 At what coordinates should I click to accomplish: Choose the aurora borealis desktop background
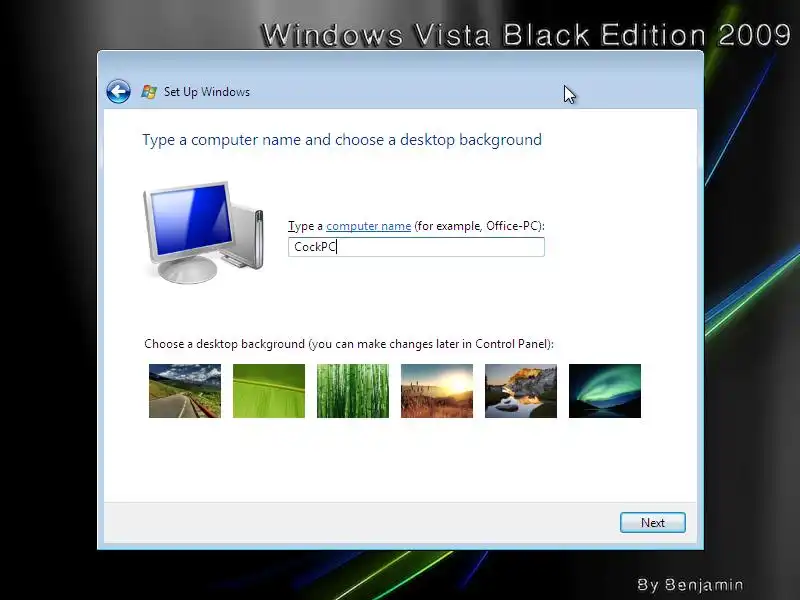(605, 391)
